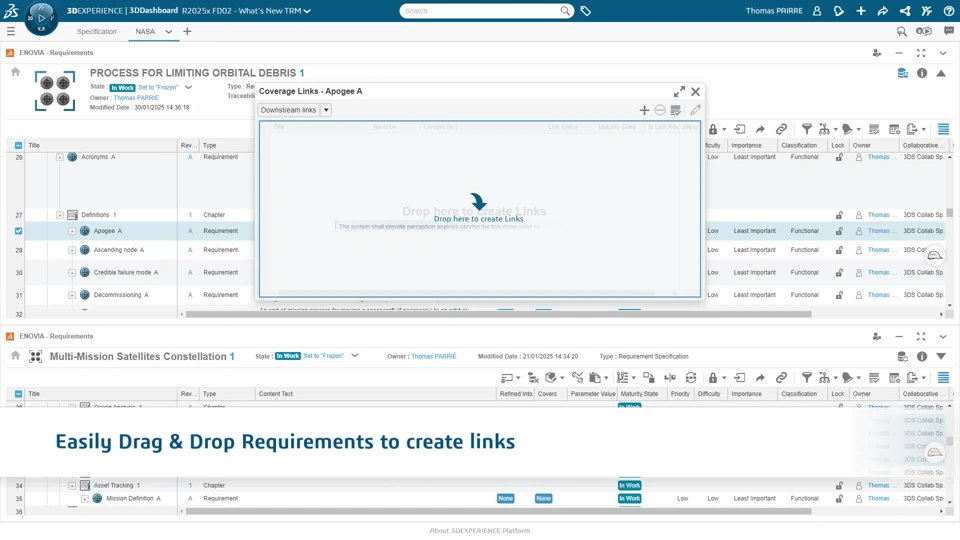The width and height of the screenshot is (960, 540).
Task: Open the state chevron next to the Satellites Set to Frozen
Action: click(354, 356)
